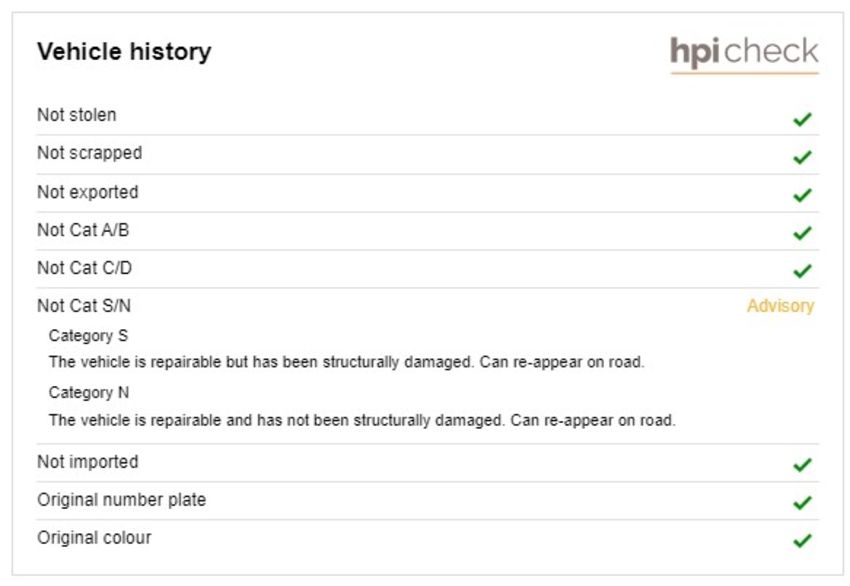Select the Category S heading
Image resolution: width=850 pixels, height=586 pixels.
[x=88, y=336]
